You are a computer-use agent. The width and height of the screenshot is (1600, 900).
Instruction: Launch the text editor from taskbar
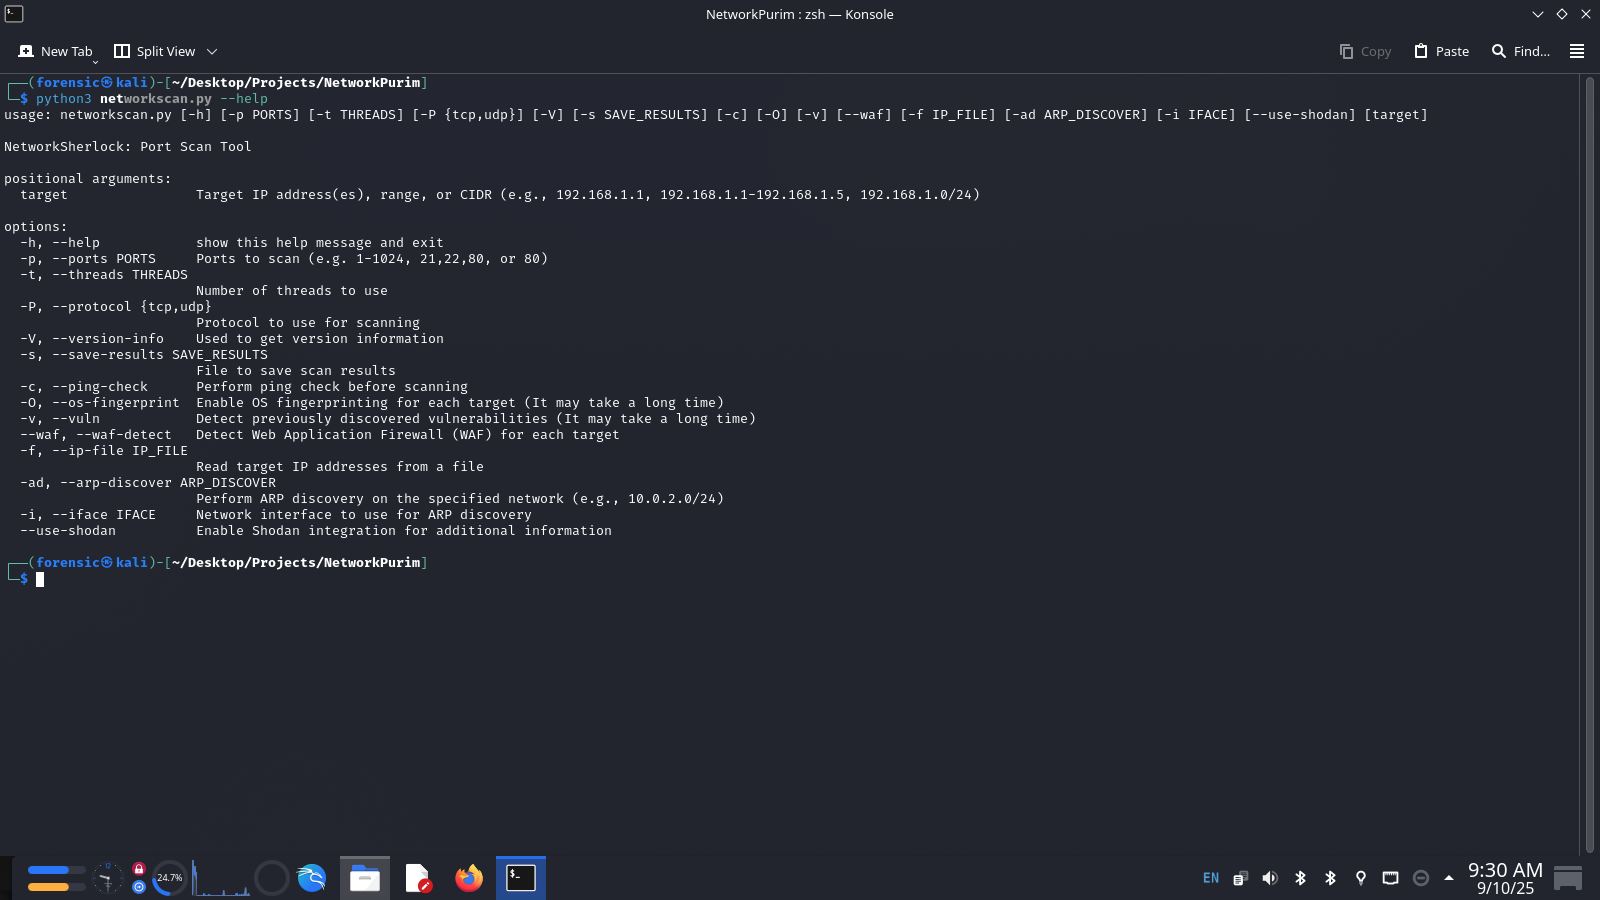tap(418, 878)
